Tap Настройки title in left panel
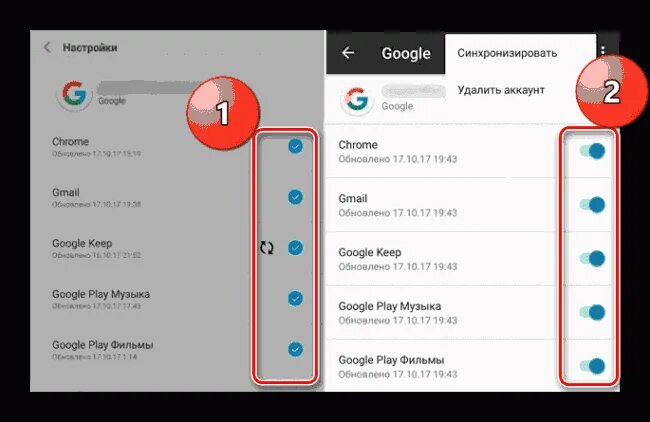The image size is (650, 422). (90, 48)
